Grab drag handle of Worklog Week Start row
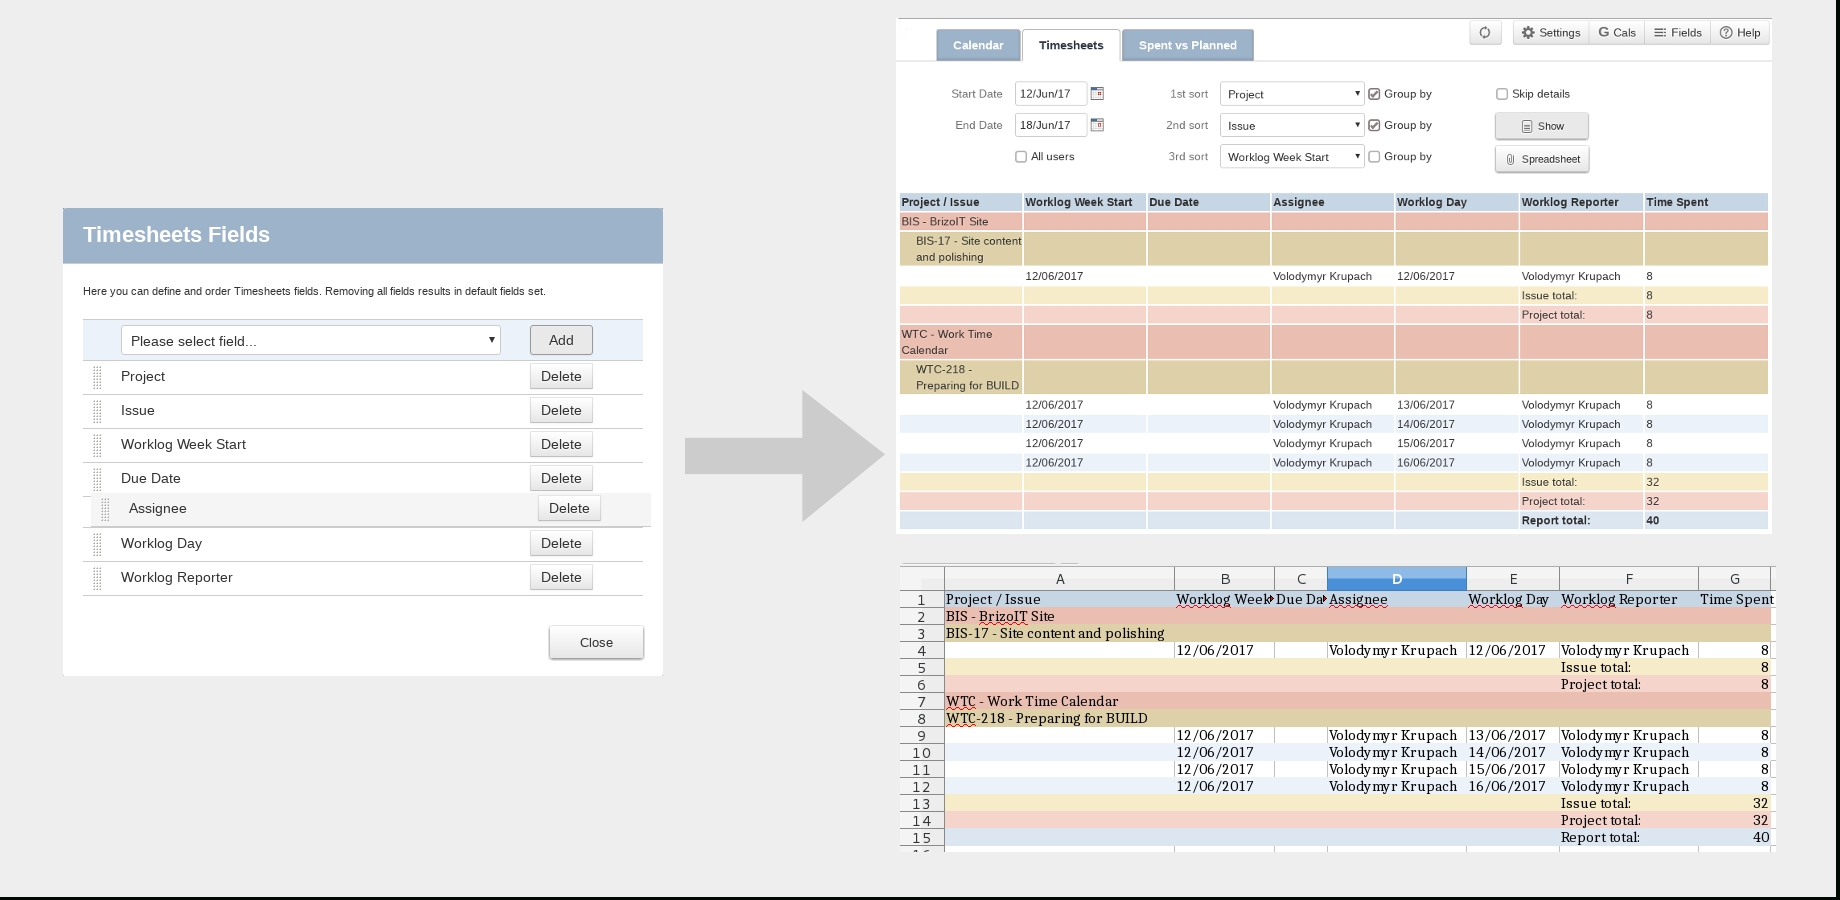Image resolution: width=1840 pixels, height=900 pixels. pyautogui.click(x=97, y=445)
